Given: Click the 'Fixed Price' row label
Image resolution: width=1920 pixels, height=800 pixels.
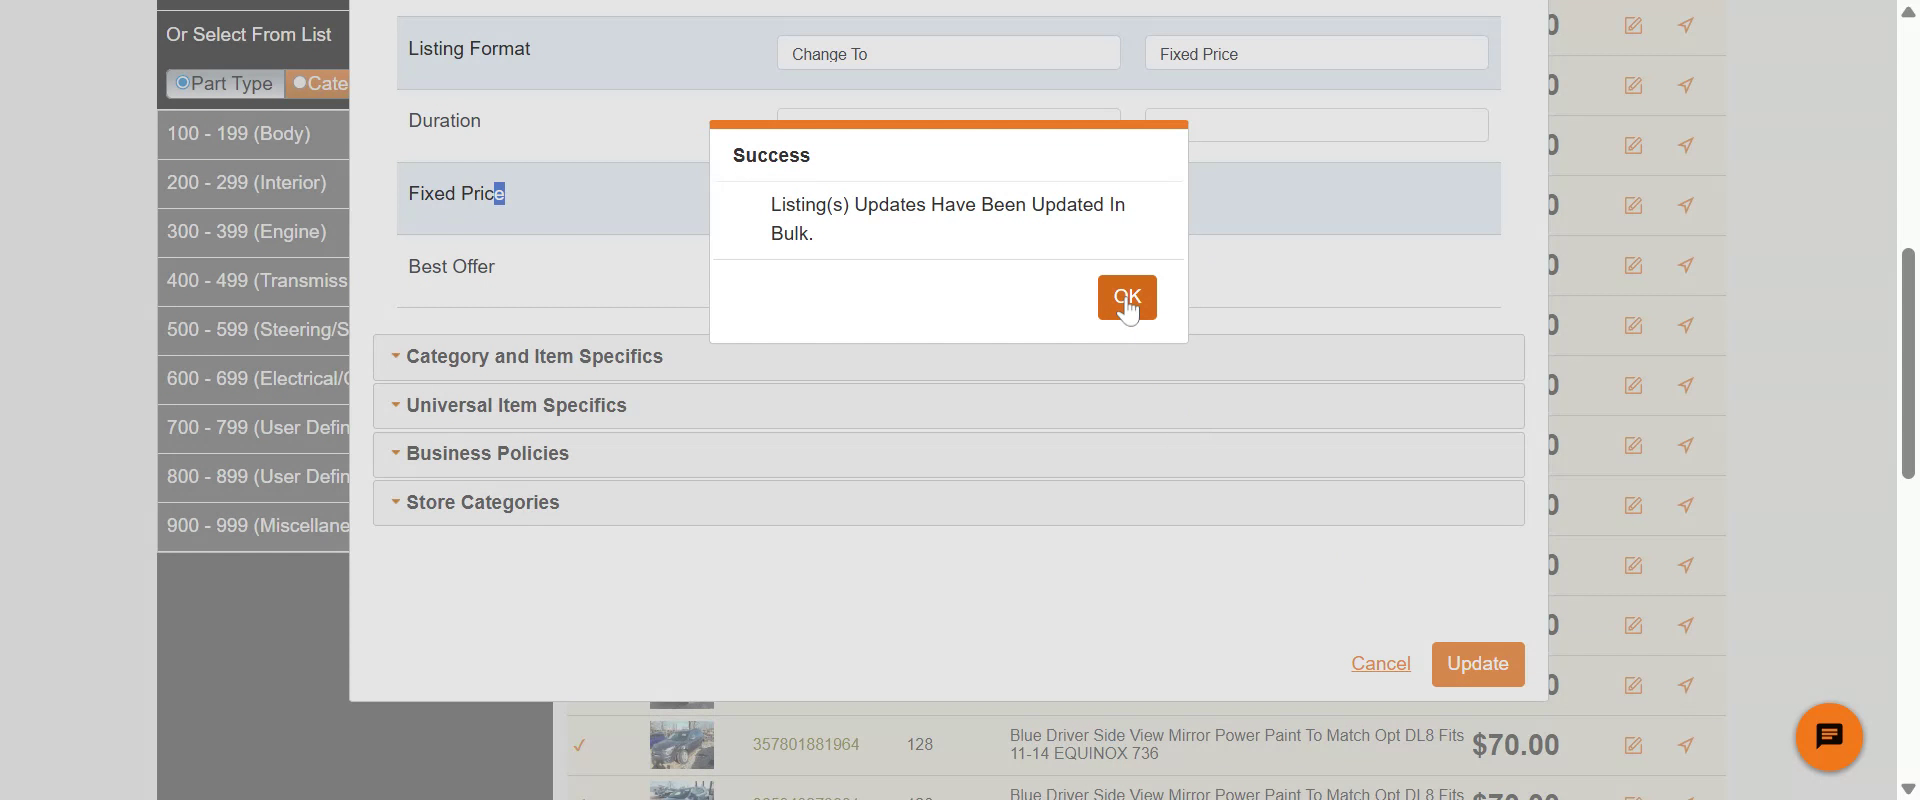Looking at the screenshot, I should 456,194.
